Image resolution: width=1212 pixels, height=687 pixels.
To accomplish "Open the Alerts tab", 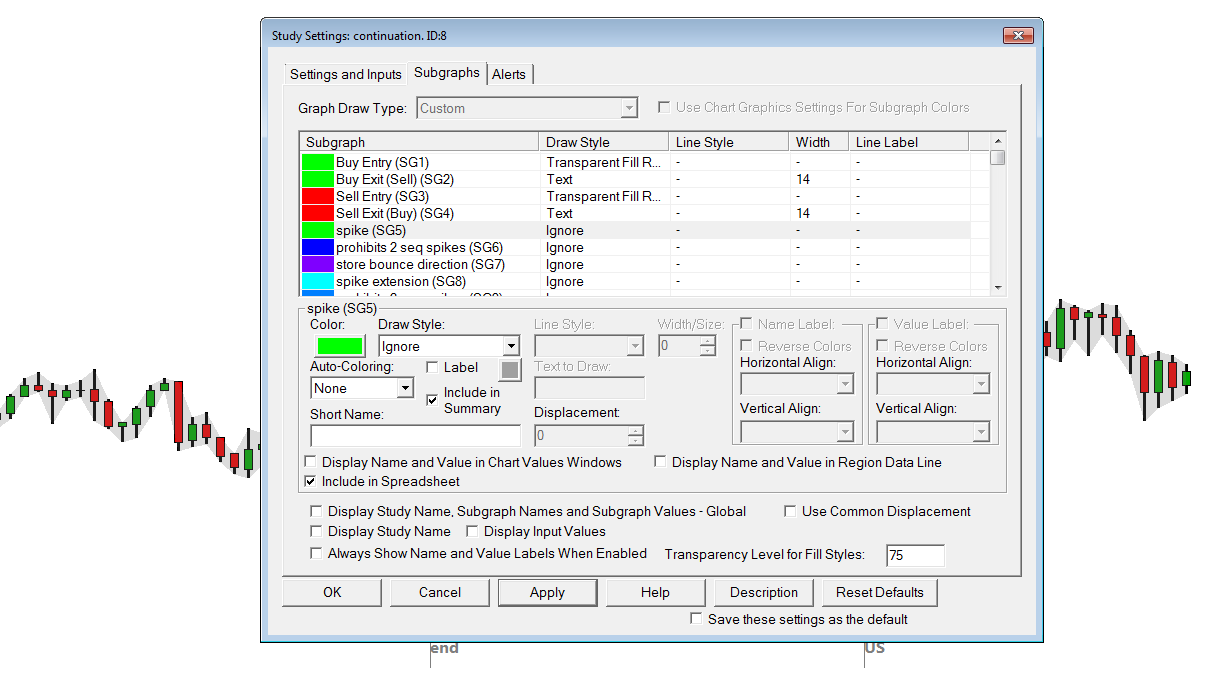I will coord(509,74).
